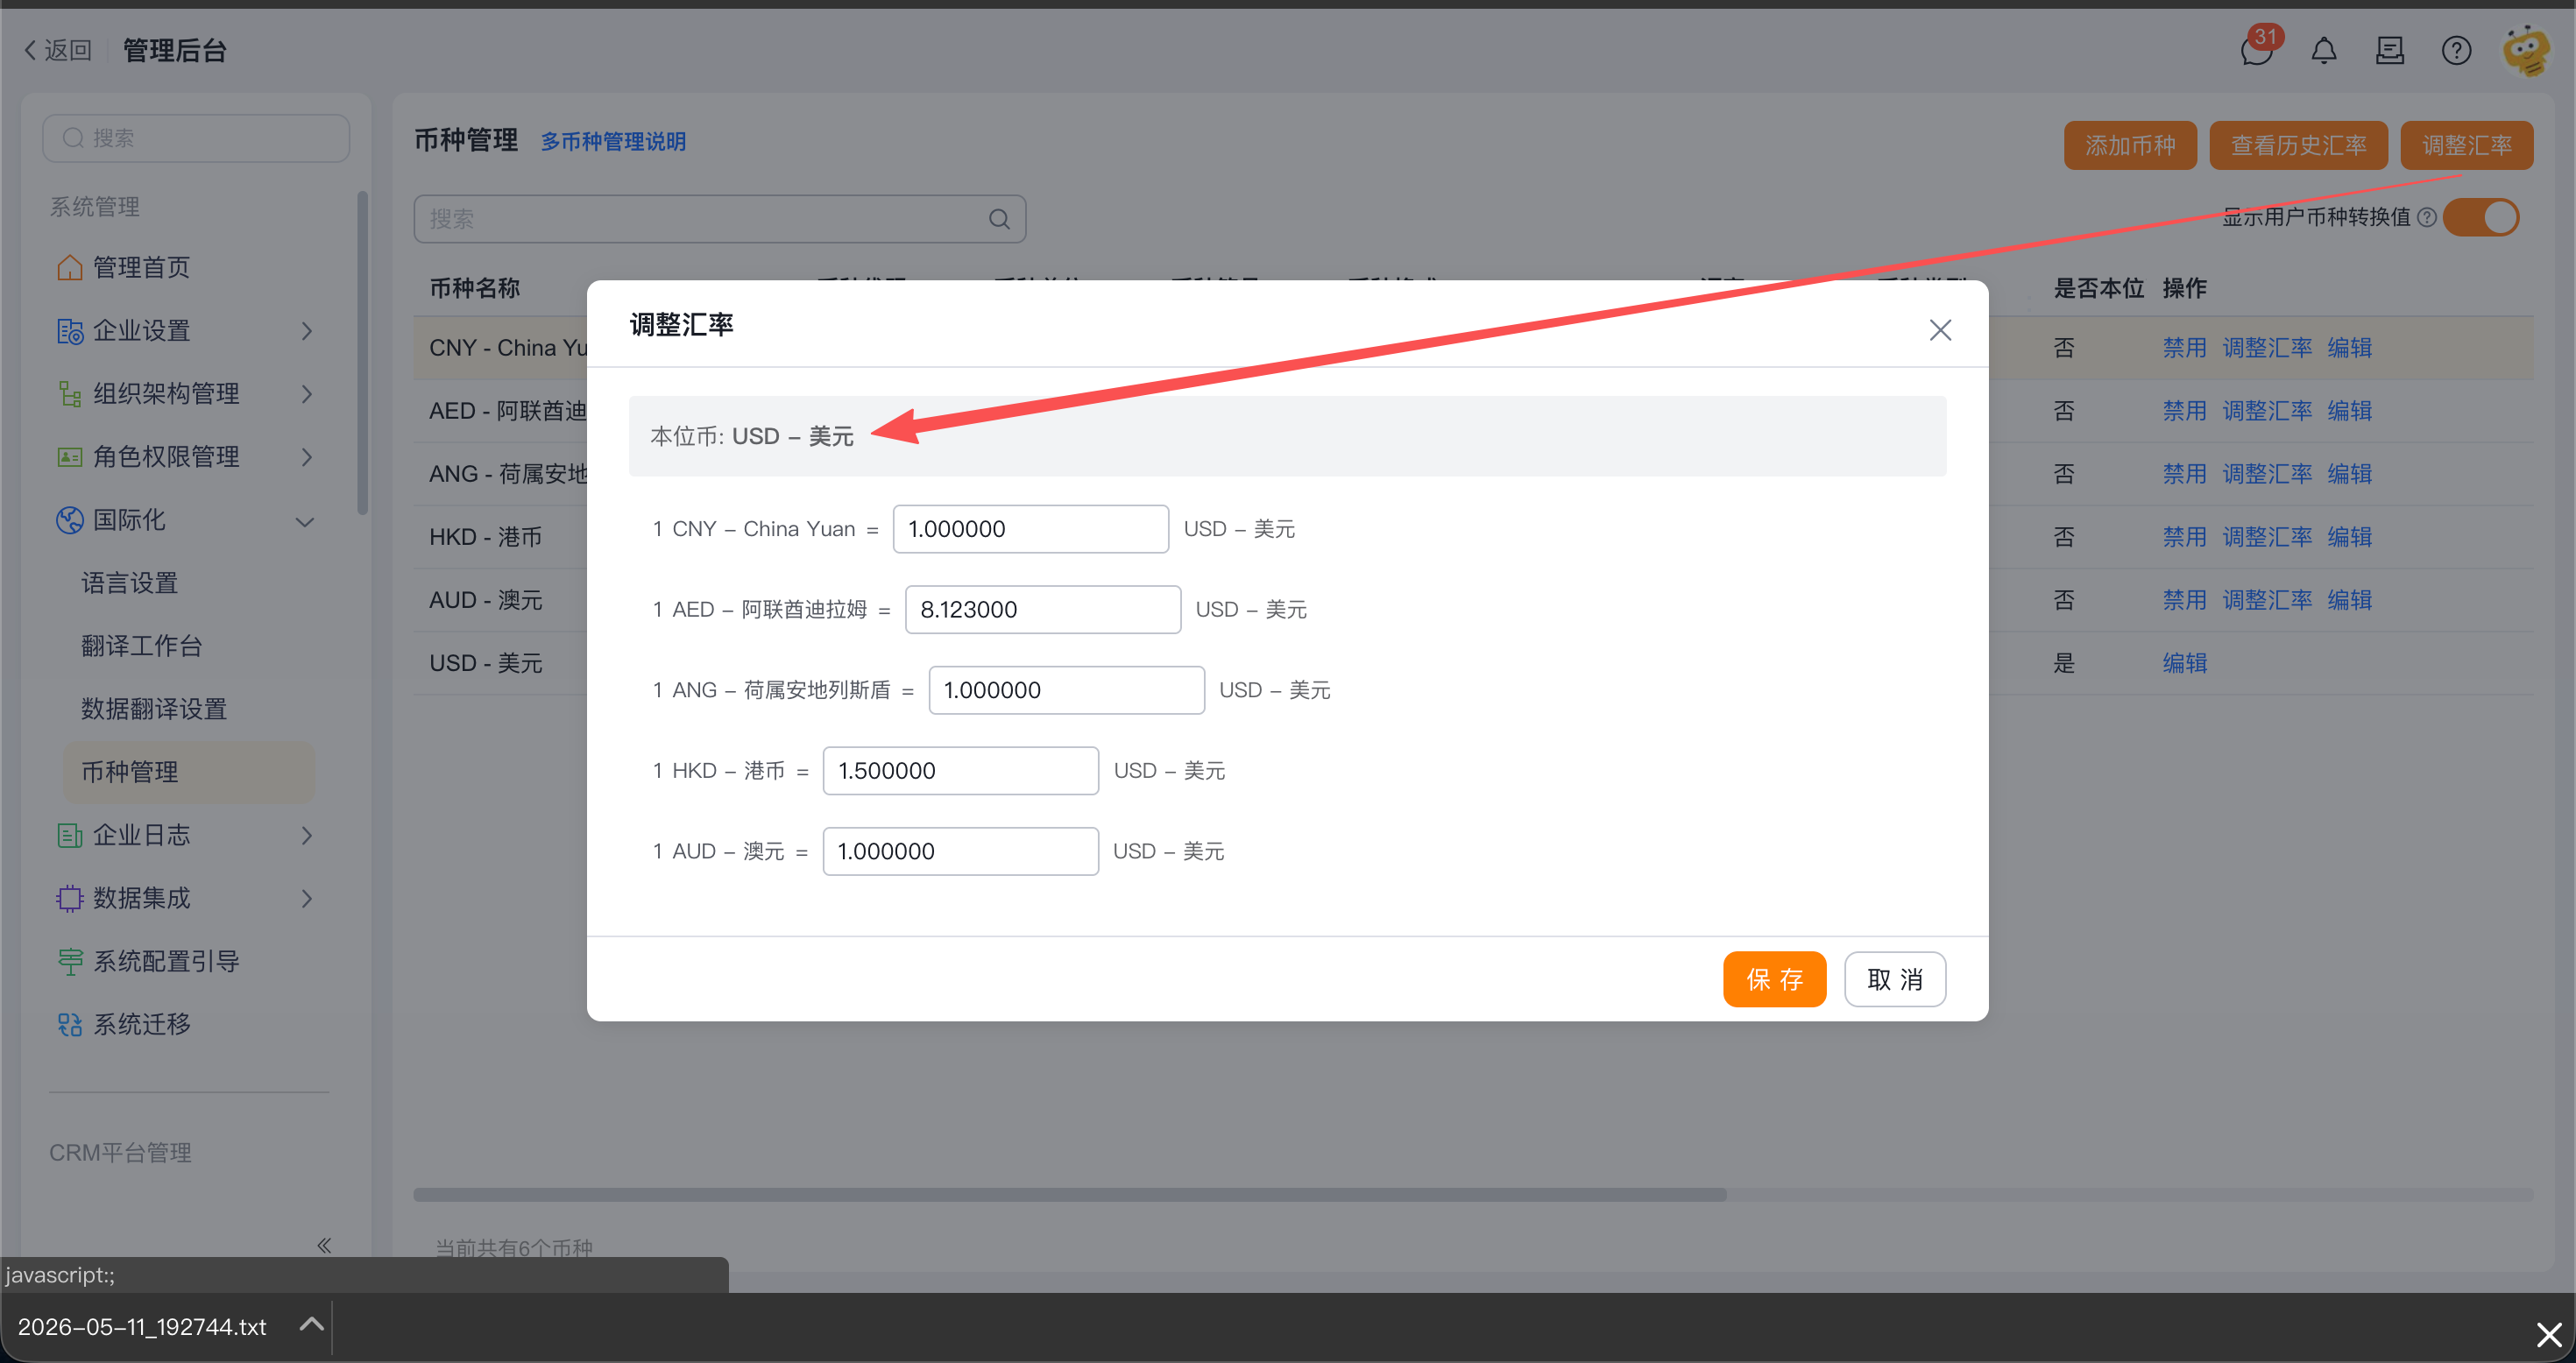
Task: Click the 系统迁移 sidebar icon
Action: tap(69, 1023)
